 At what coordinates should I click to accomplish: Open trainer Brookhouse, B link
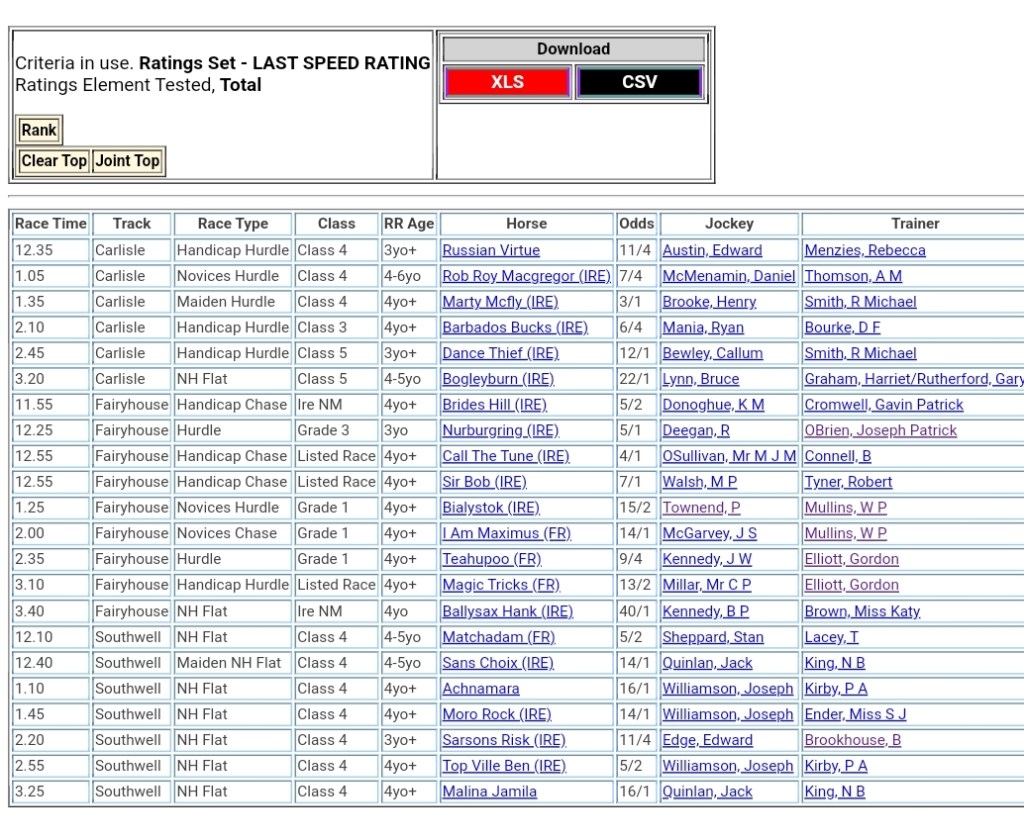coord(853,741)
